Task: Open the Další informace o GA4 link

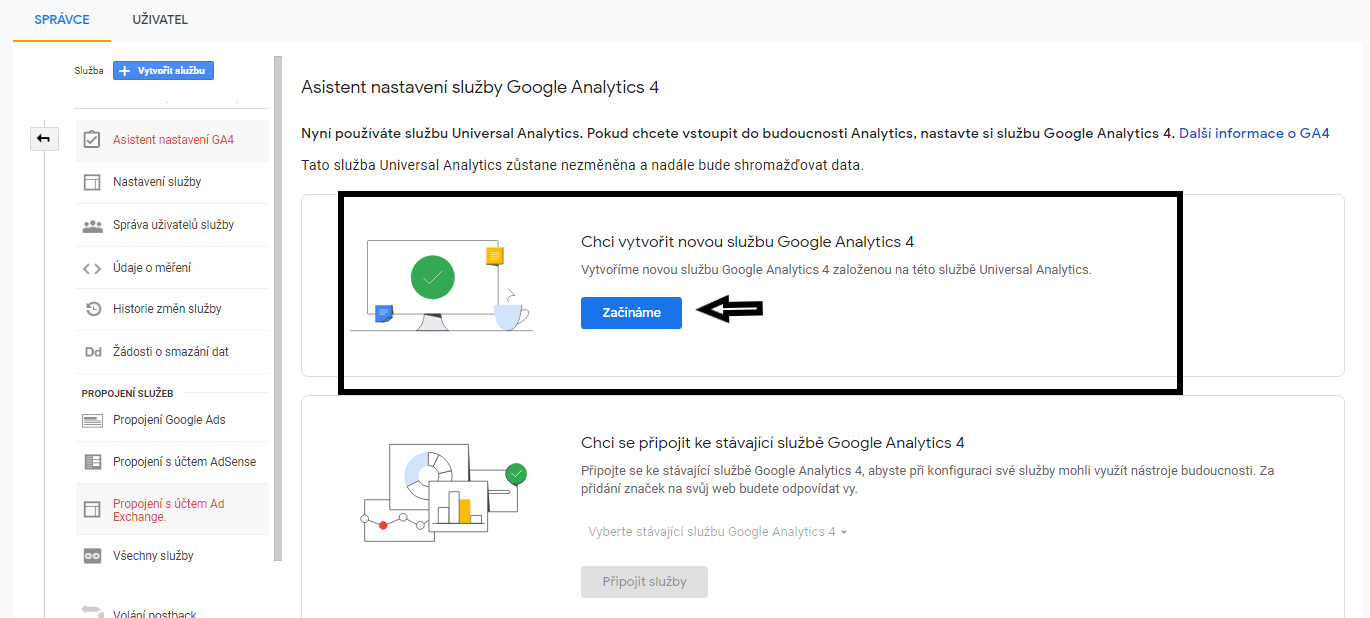Action: tap(1254, 133)
